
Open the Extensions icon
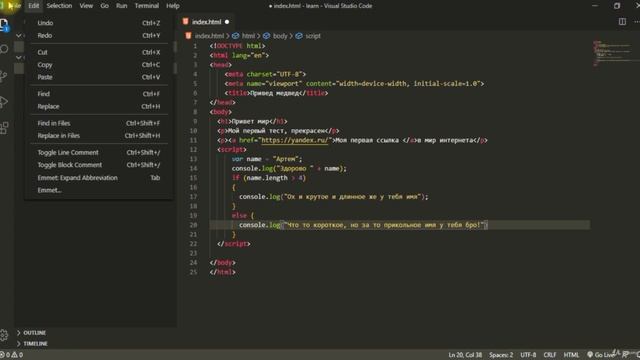(x=4, y=128)
